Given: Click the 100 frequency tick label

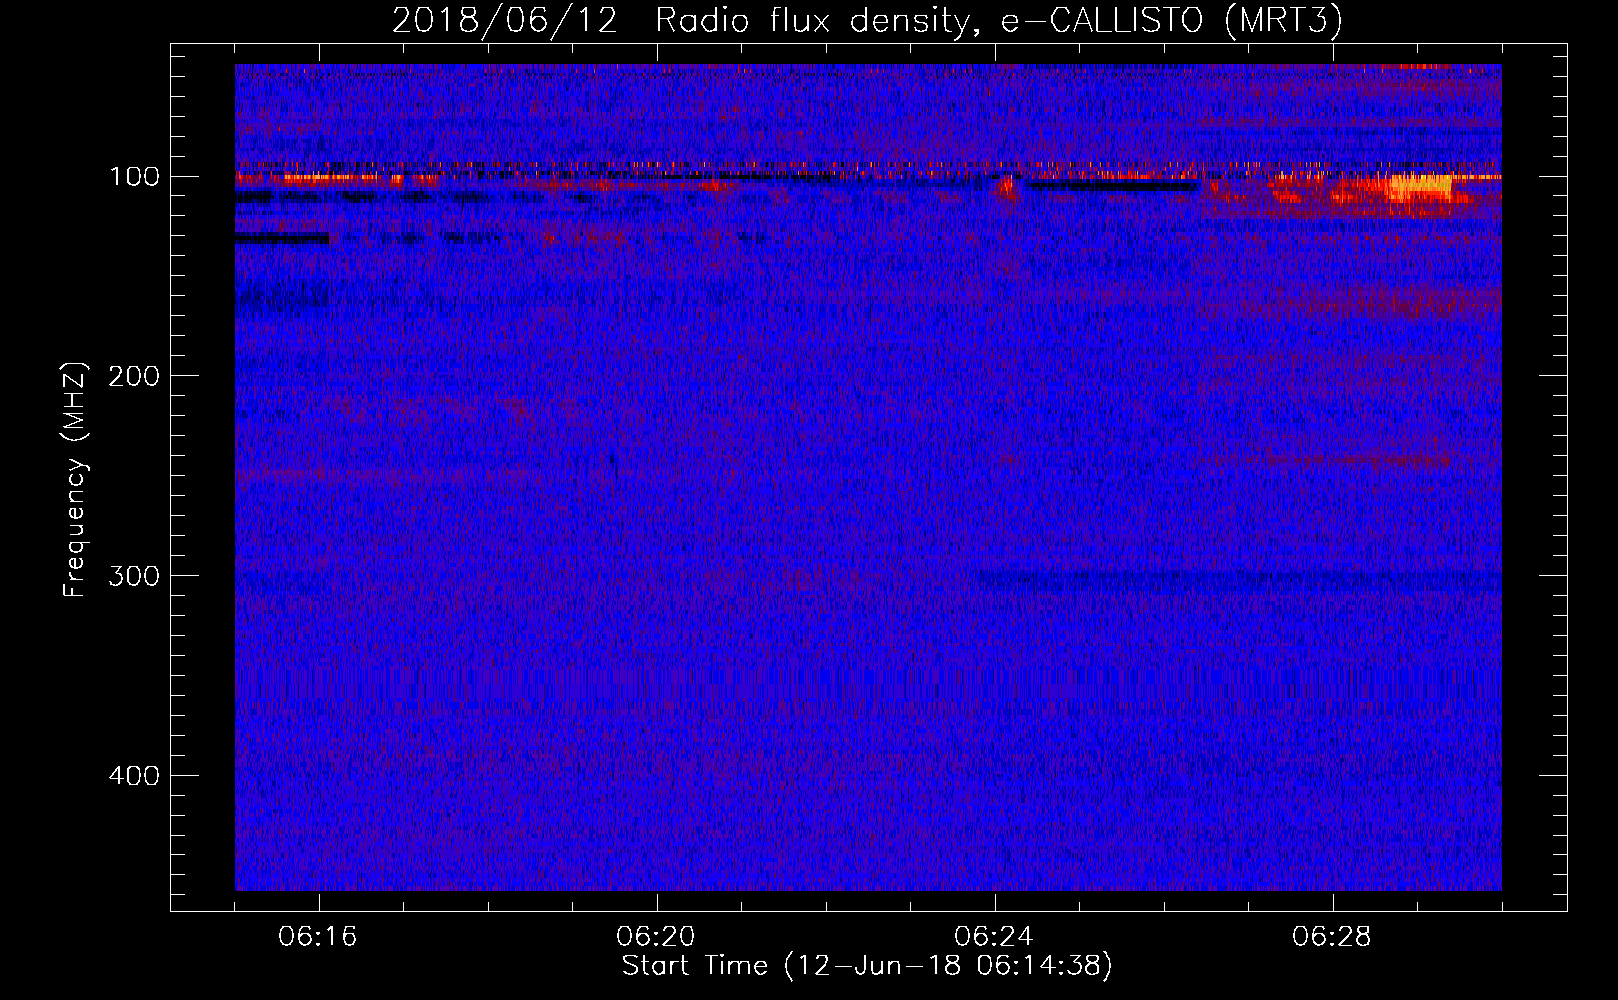Looking at the screenshot, I should click(134, 177).
